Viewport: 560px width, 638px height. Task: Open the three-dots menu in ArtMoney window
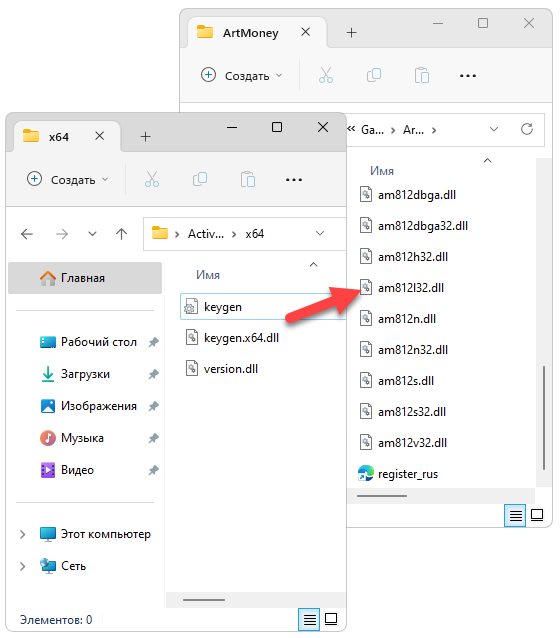click(468, 76)
